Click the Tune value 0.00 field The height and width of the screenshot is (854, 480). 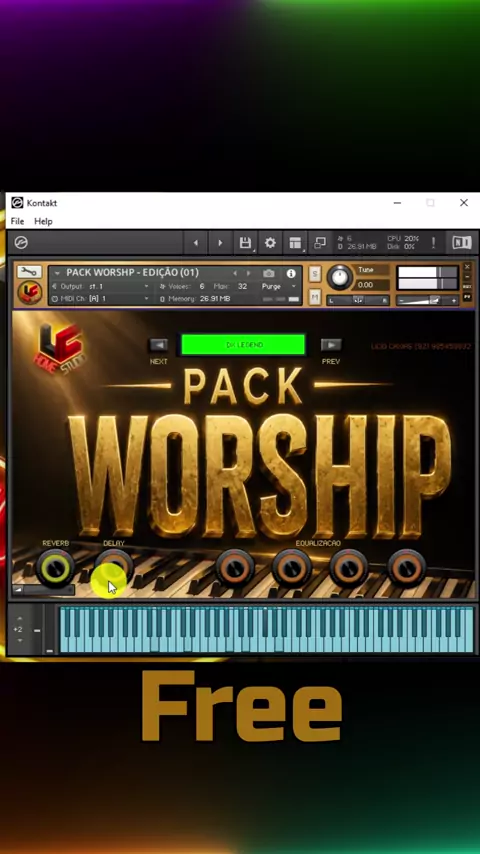372,284
